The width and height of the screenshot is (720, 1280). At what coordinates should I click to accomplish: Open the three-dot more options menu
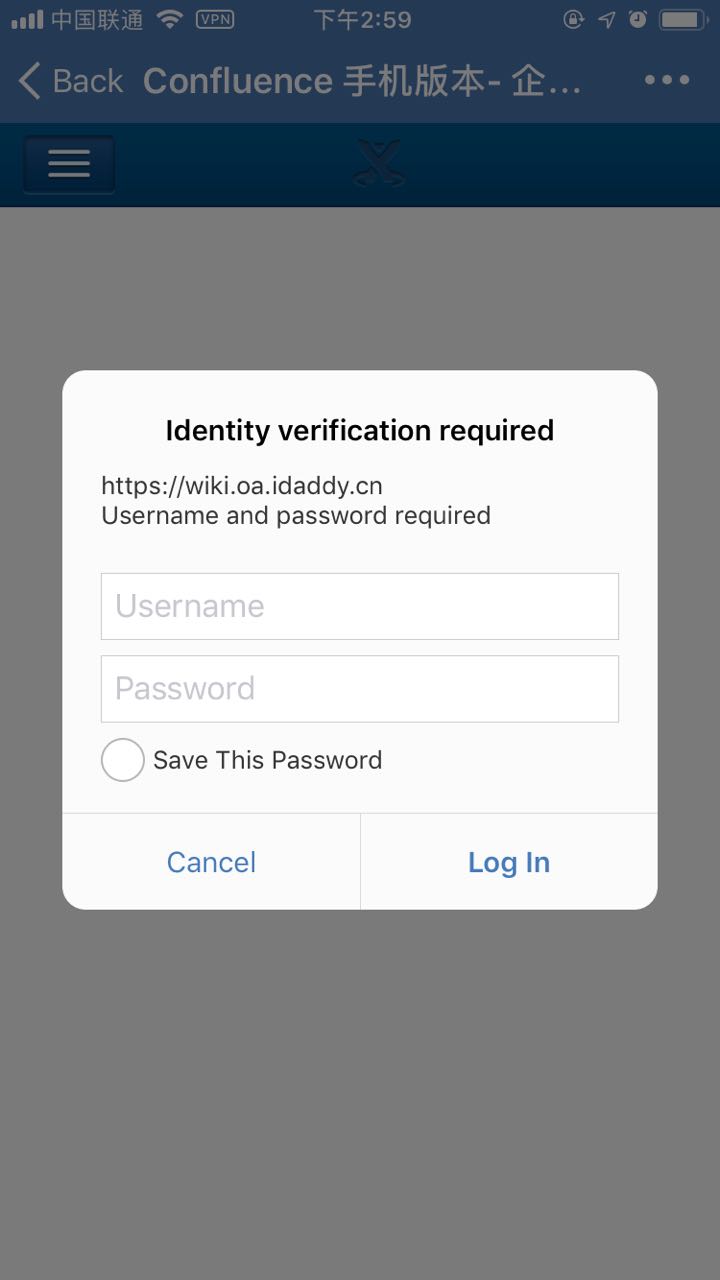point(667,81)
